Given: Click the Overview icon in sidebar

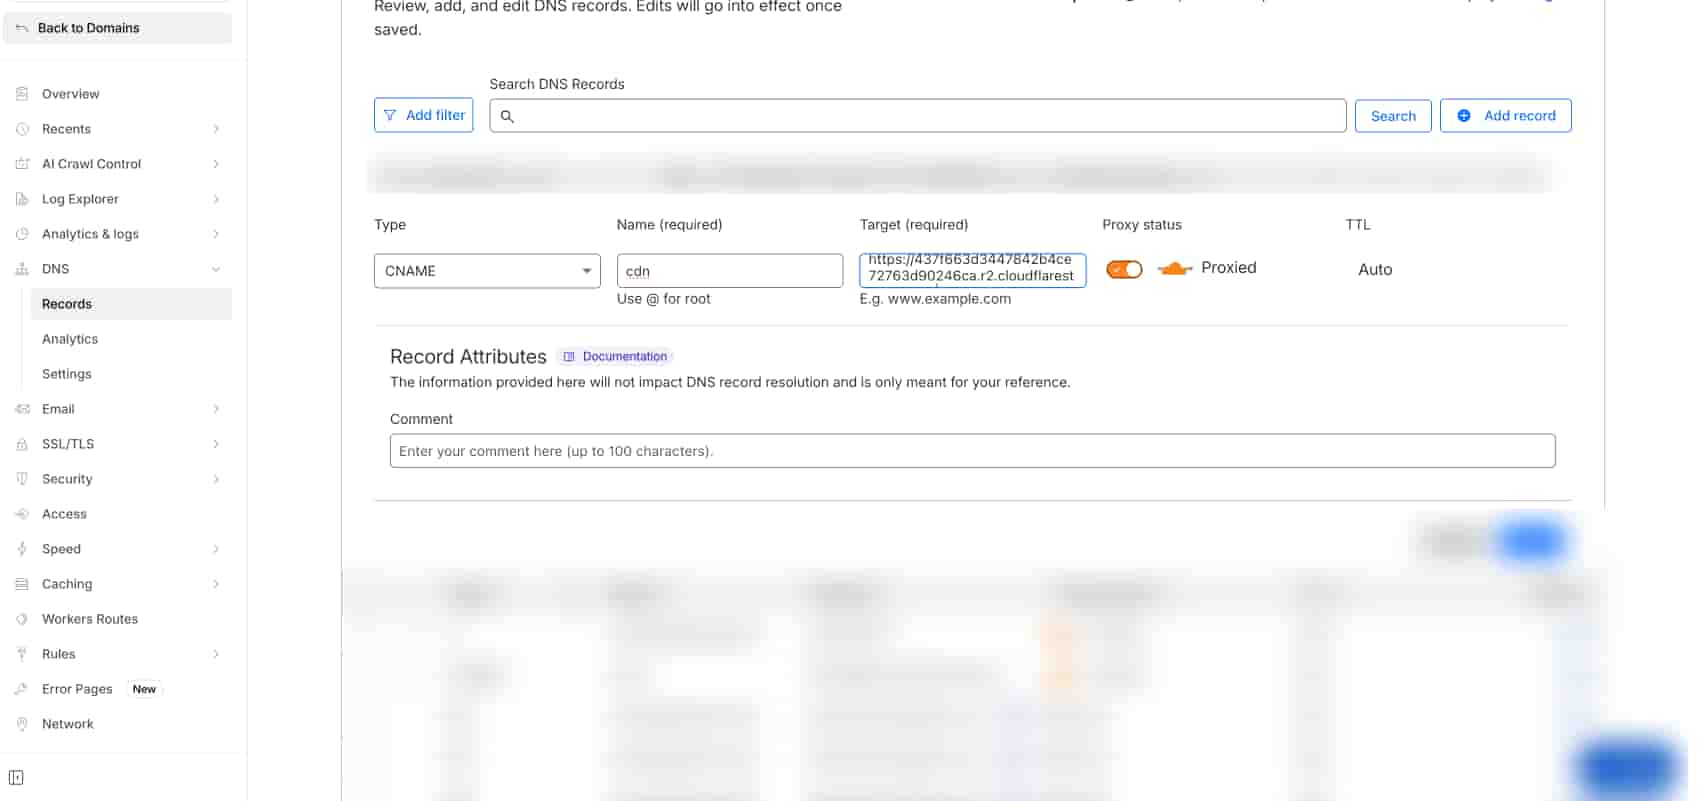Looking at the screenshot, I should (x=22, y=94).
